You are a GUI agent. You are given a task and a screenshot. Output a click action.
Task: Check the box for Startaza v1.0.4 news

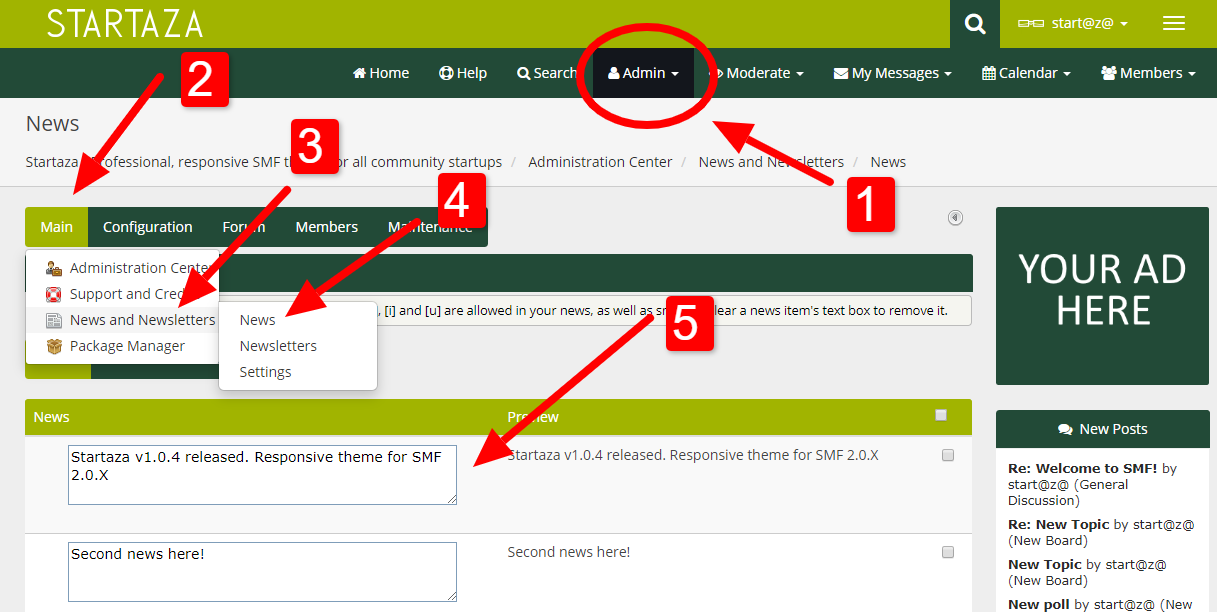click(948, 455)
